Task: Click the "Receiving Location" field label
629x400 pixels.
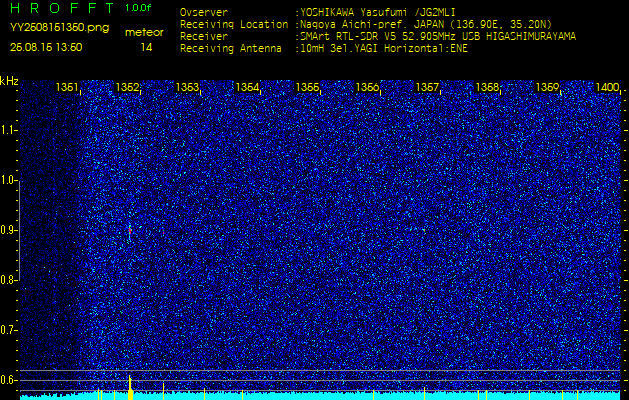Action: pos(234,24)
